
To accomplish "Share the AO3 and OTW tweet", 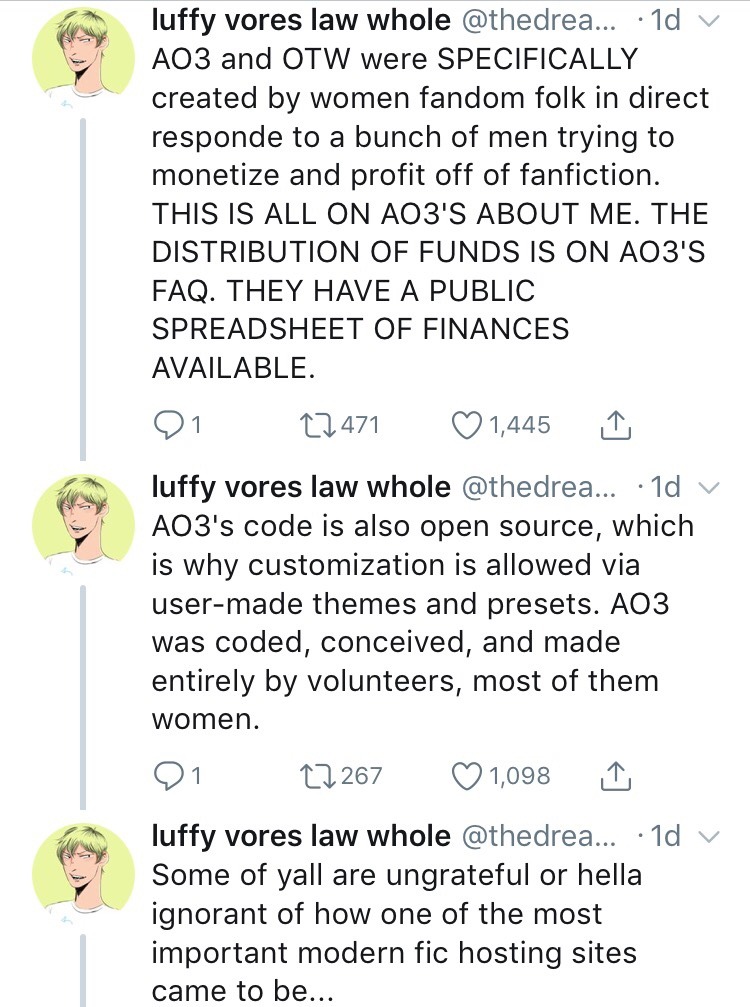I will pyautogui.click(x=612, y=425).
